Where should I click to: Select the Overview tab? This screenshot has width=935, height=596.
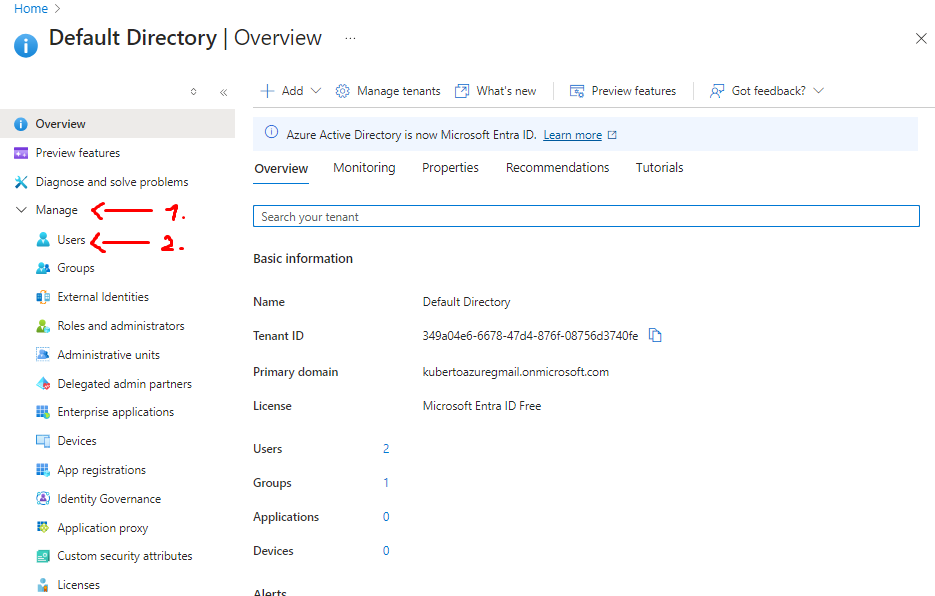[281, 169]
